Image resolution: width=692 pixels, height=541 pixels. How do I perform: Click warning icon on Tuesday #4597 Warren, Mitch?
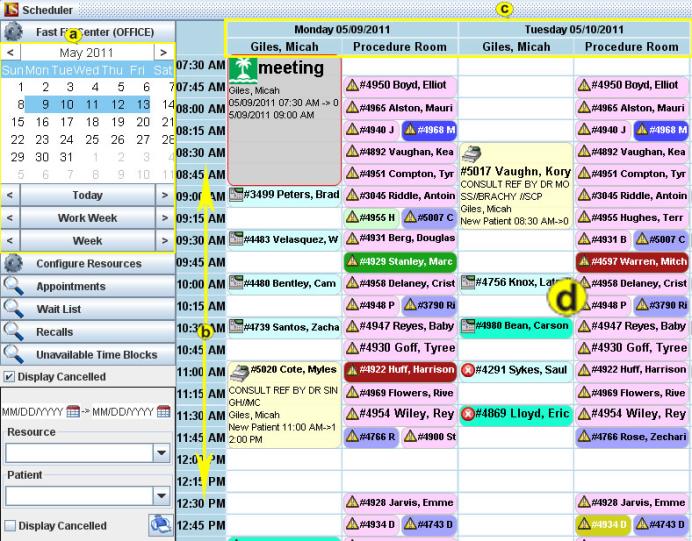pos(584,261)
